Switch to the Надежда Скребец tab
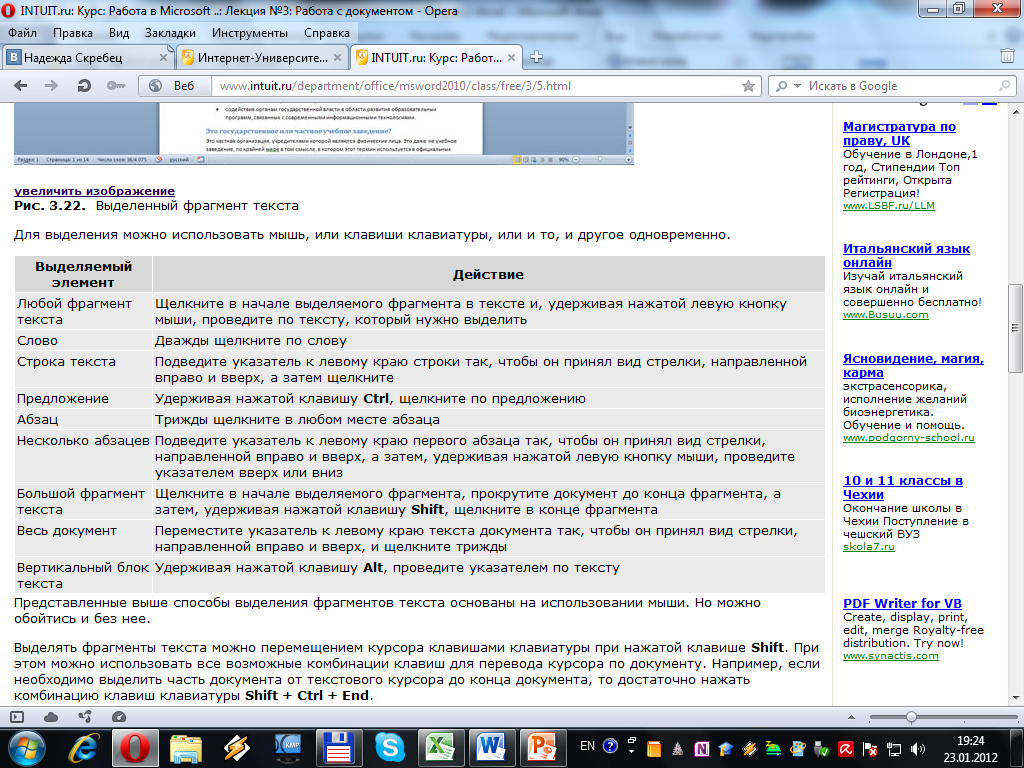This screenshot has width=1024, height=768. [87, 57]
